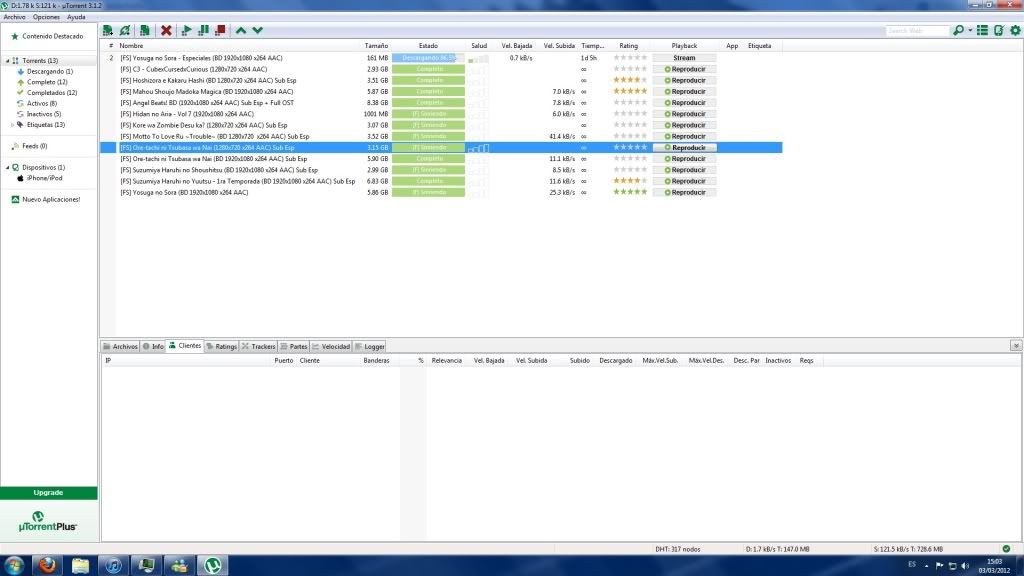This screenshot has height=576, width=1024.
Task: Collapse the Dispositivos tree node arrow
Action: pyautogui.click(x=8, y=168)
